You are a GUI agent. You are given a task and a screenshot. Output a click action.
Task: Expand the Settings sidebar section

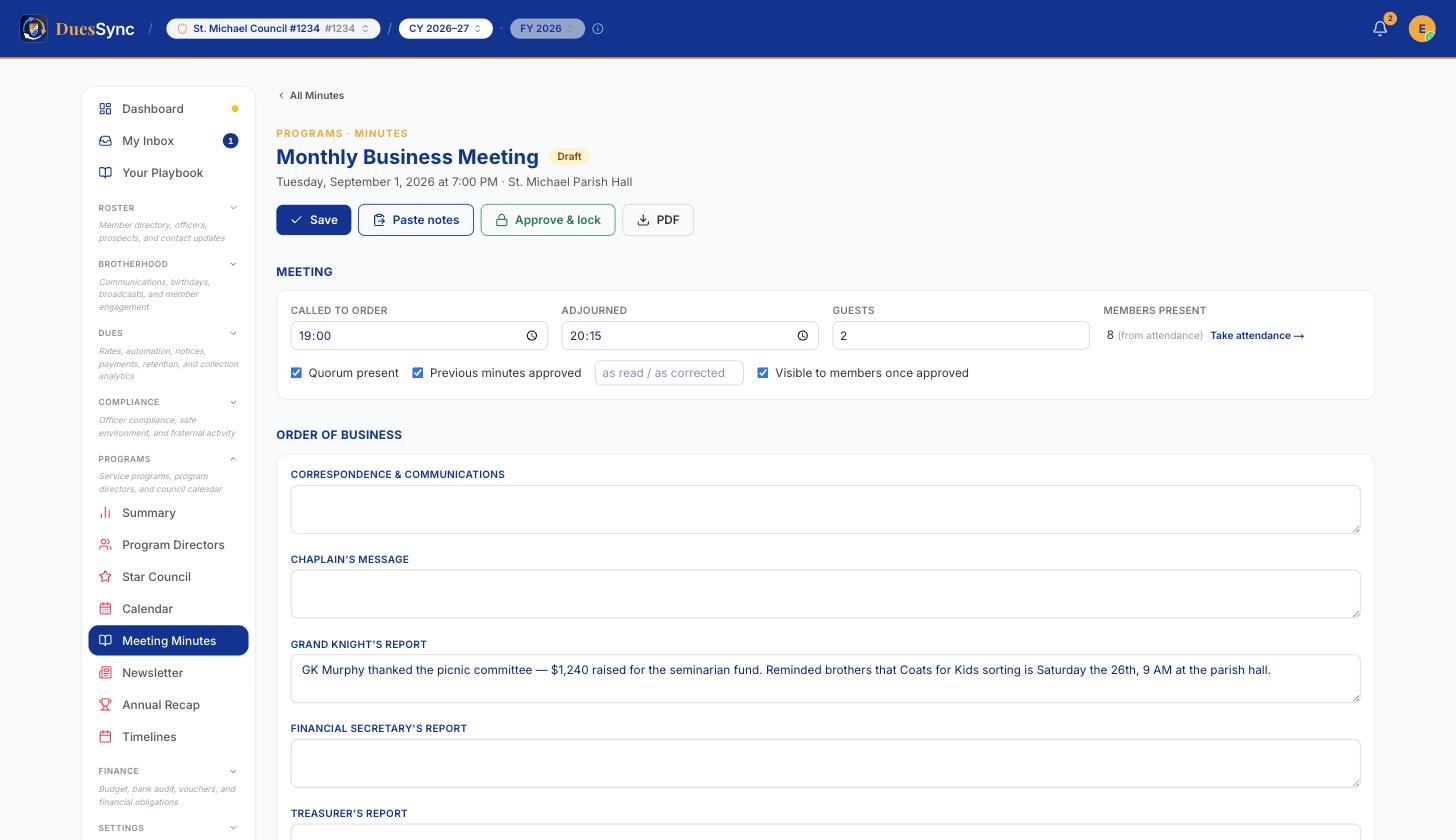point(168,828)
